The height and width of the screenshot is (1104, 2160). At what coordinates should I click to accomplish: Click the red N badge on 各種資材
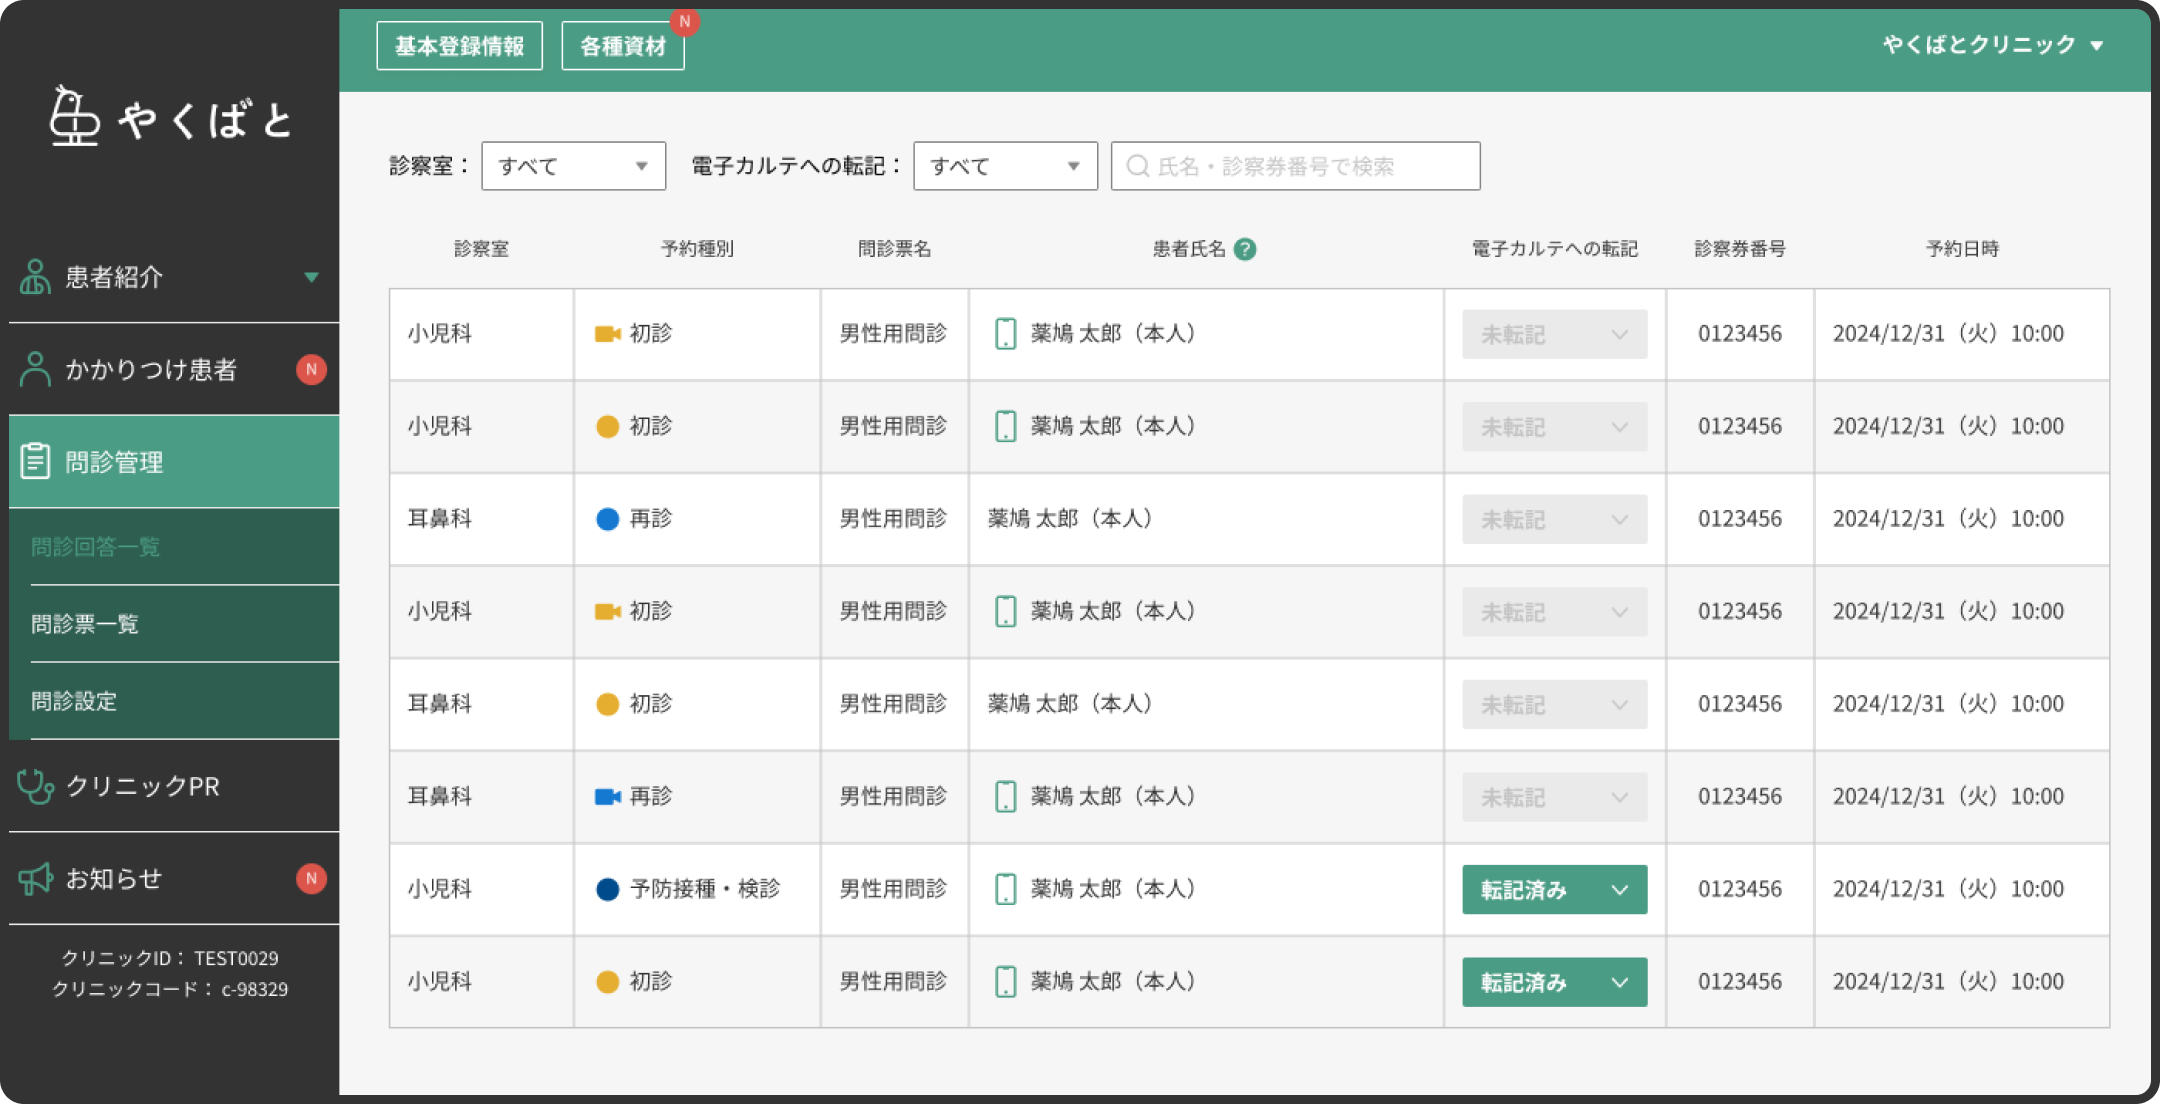point(684,21)
